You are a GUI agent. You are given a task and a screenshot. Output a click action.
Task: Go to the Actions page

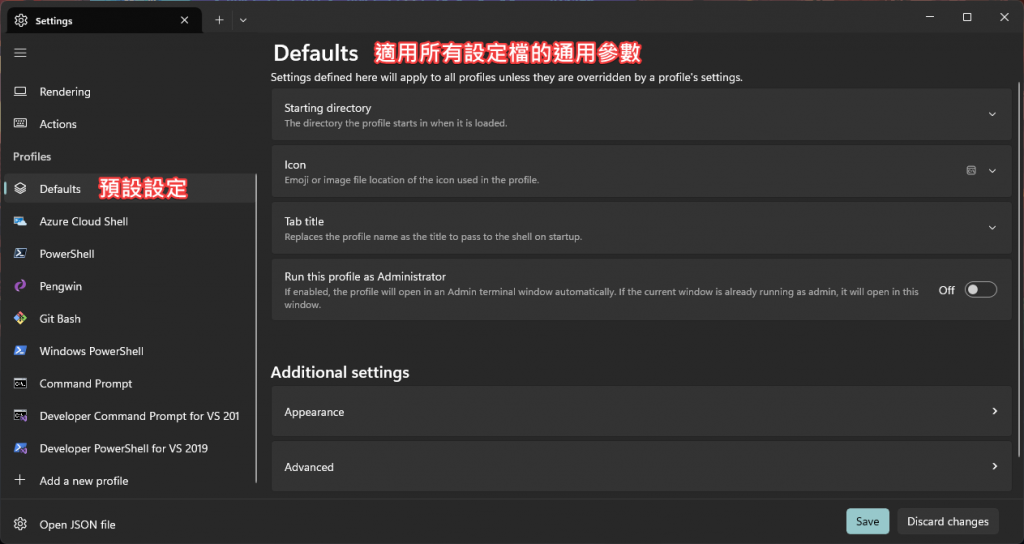[x=129, y=123]
